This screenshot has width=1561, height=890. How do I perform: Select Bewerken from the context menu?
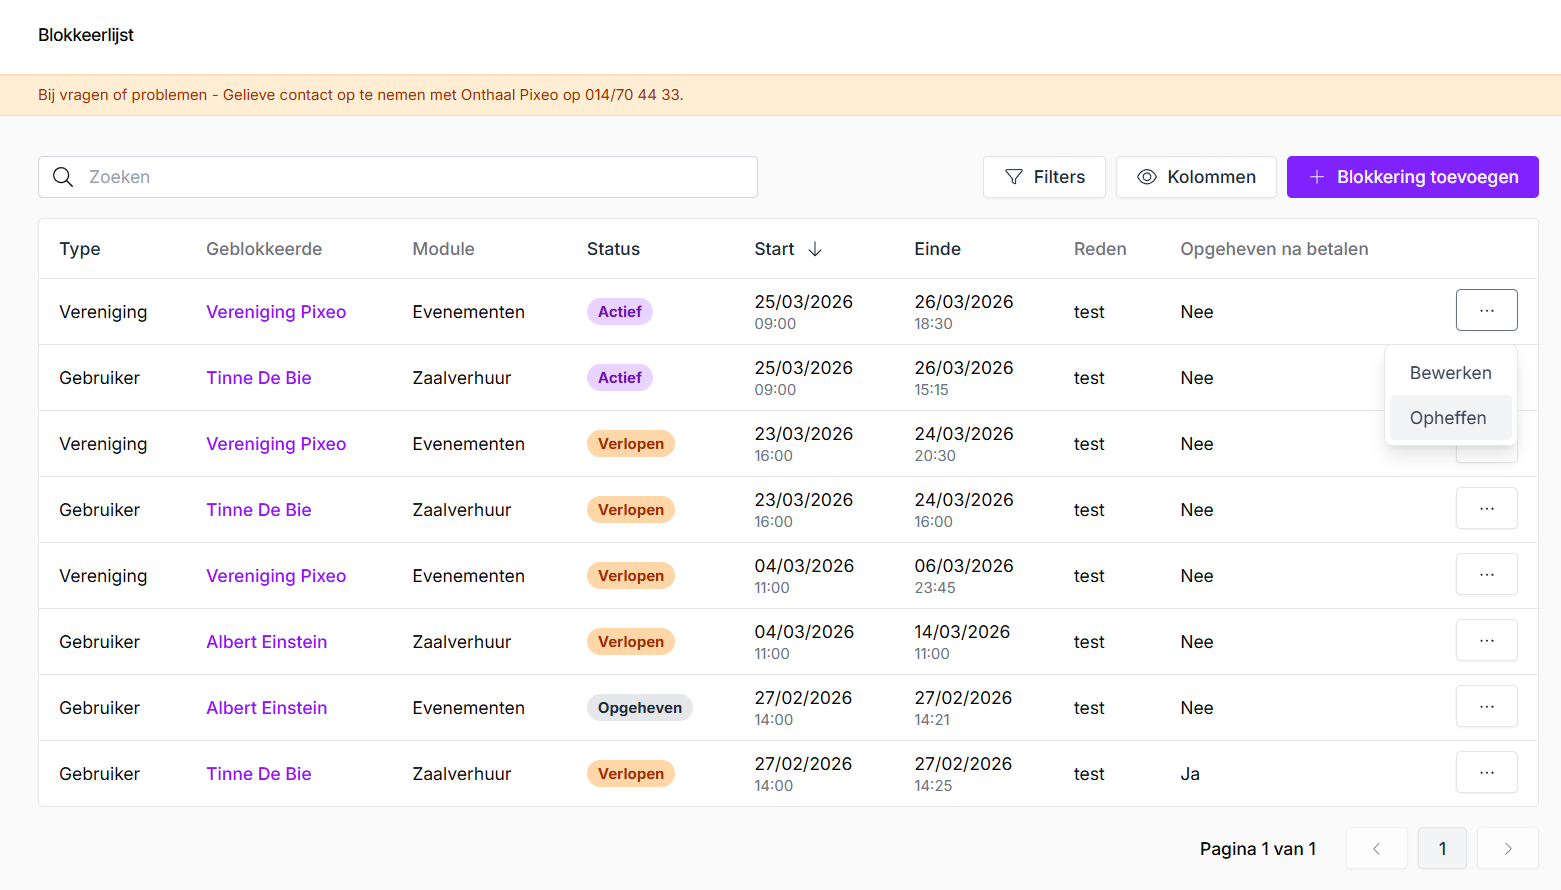[1450, 373]
